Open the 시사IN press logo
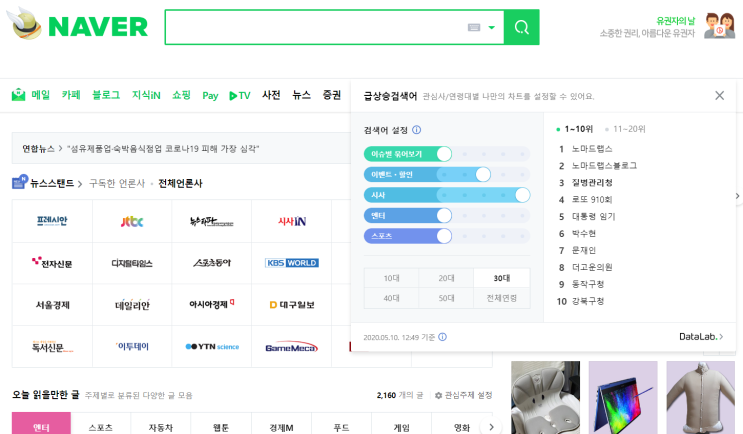Screen dimensions: 743x434 (x=292, y=221)
